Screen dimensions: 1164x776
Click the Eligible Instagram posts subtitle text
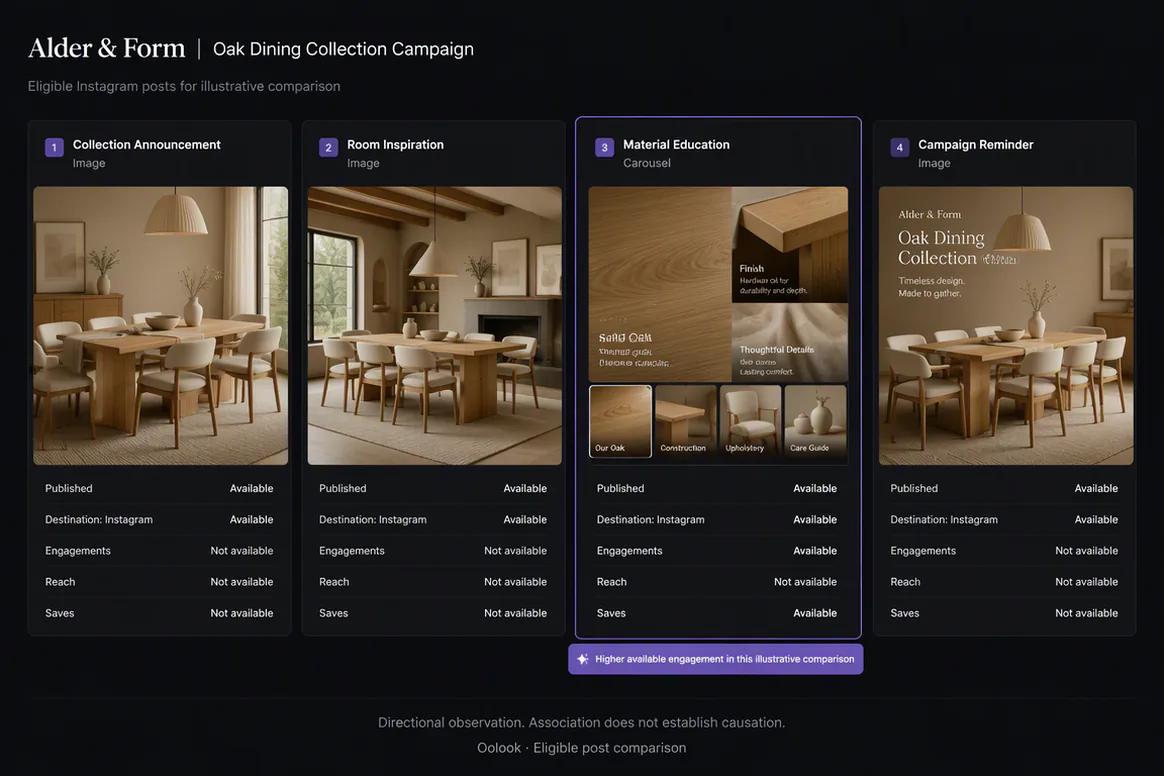(184, 86)
